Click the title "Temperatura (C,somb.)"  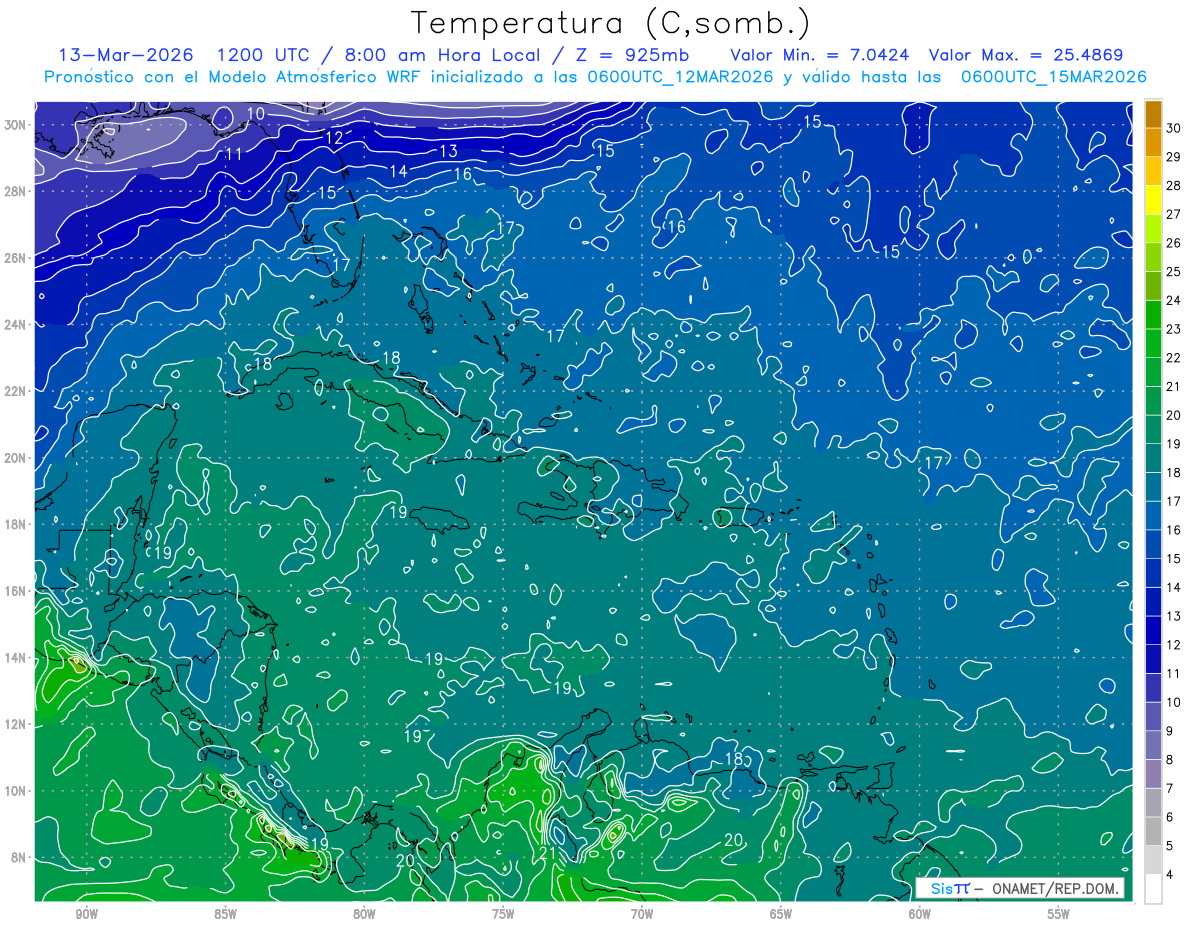click(x=610, y=24)
